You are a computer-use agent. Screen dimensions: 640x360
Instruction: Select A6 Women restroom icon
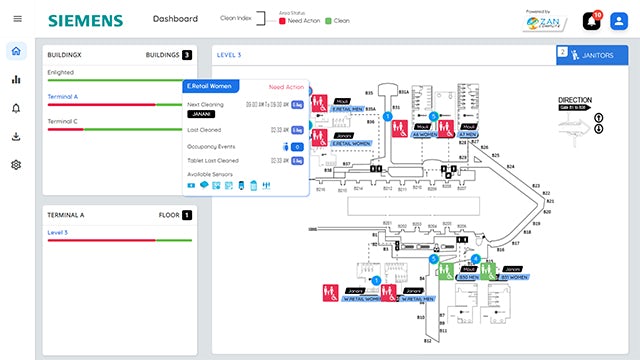(x=400, y=129)
